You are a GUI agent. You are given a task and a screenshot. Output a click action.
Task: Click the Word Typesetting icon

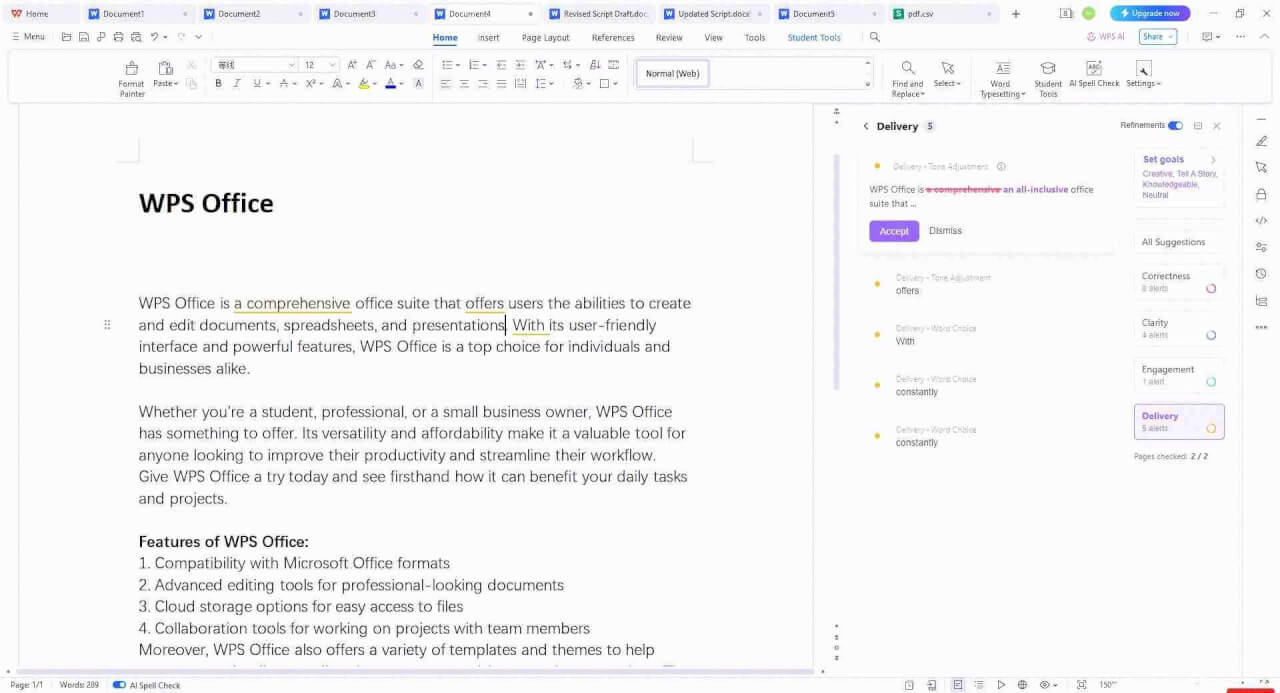(x=1001, y=77)
